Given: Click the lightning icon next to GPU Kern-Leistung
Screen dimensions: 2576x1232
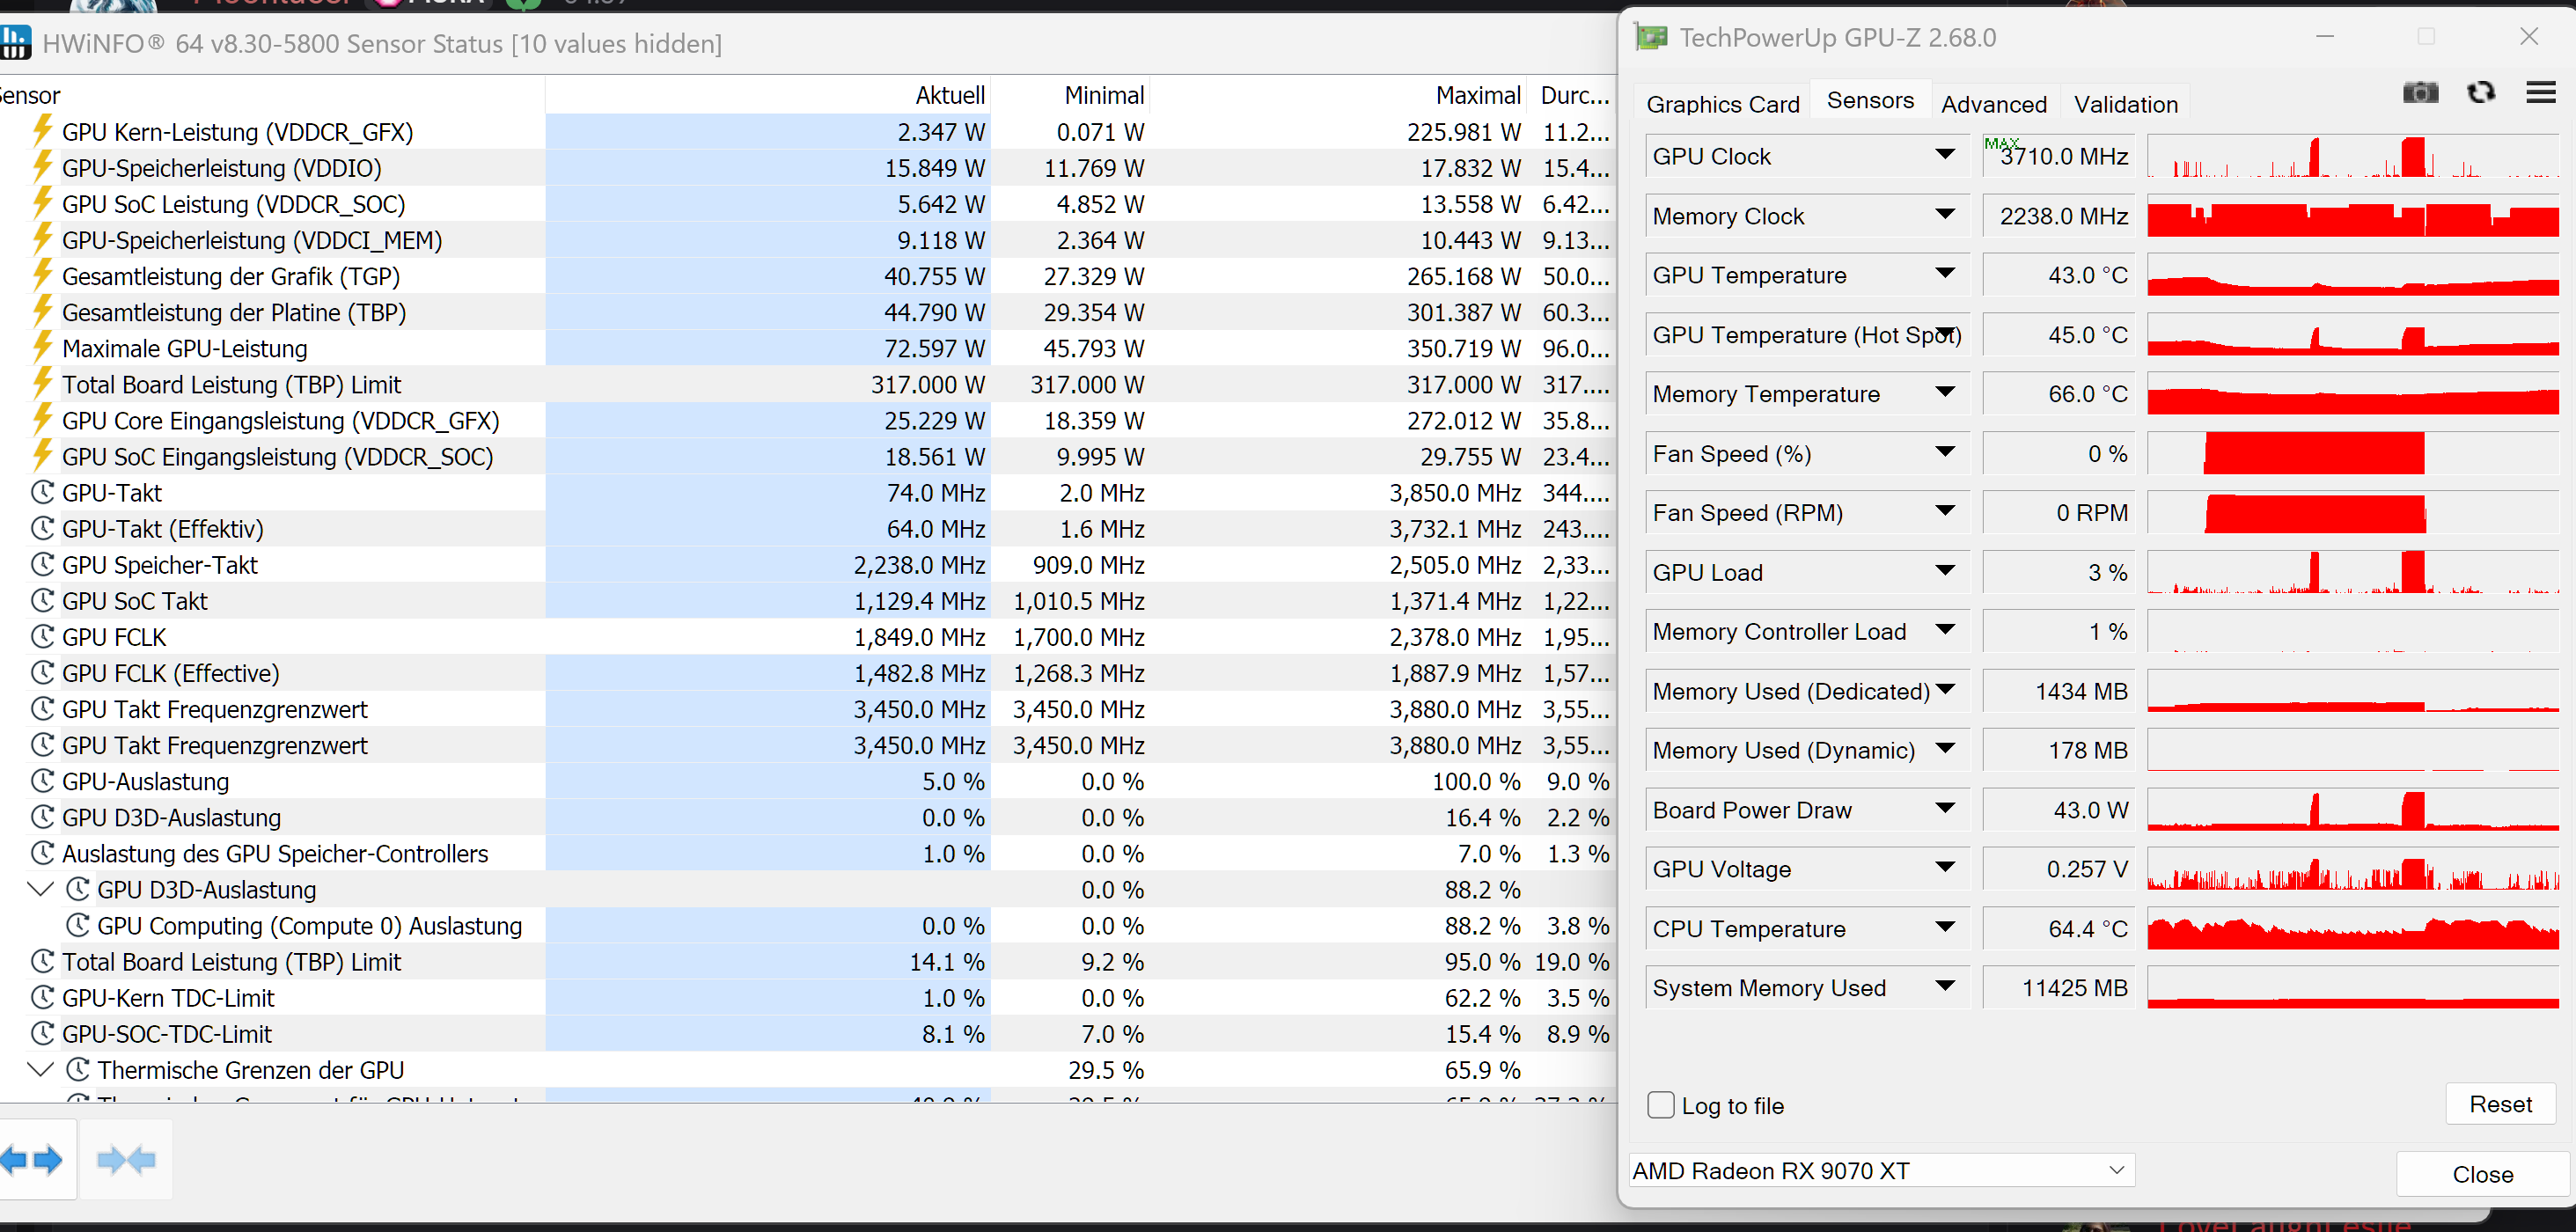Looking at the screenshot, I should pos(41,131).
